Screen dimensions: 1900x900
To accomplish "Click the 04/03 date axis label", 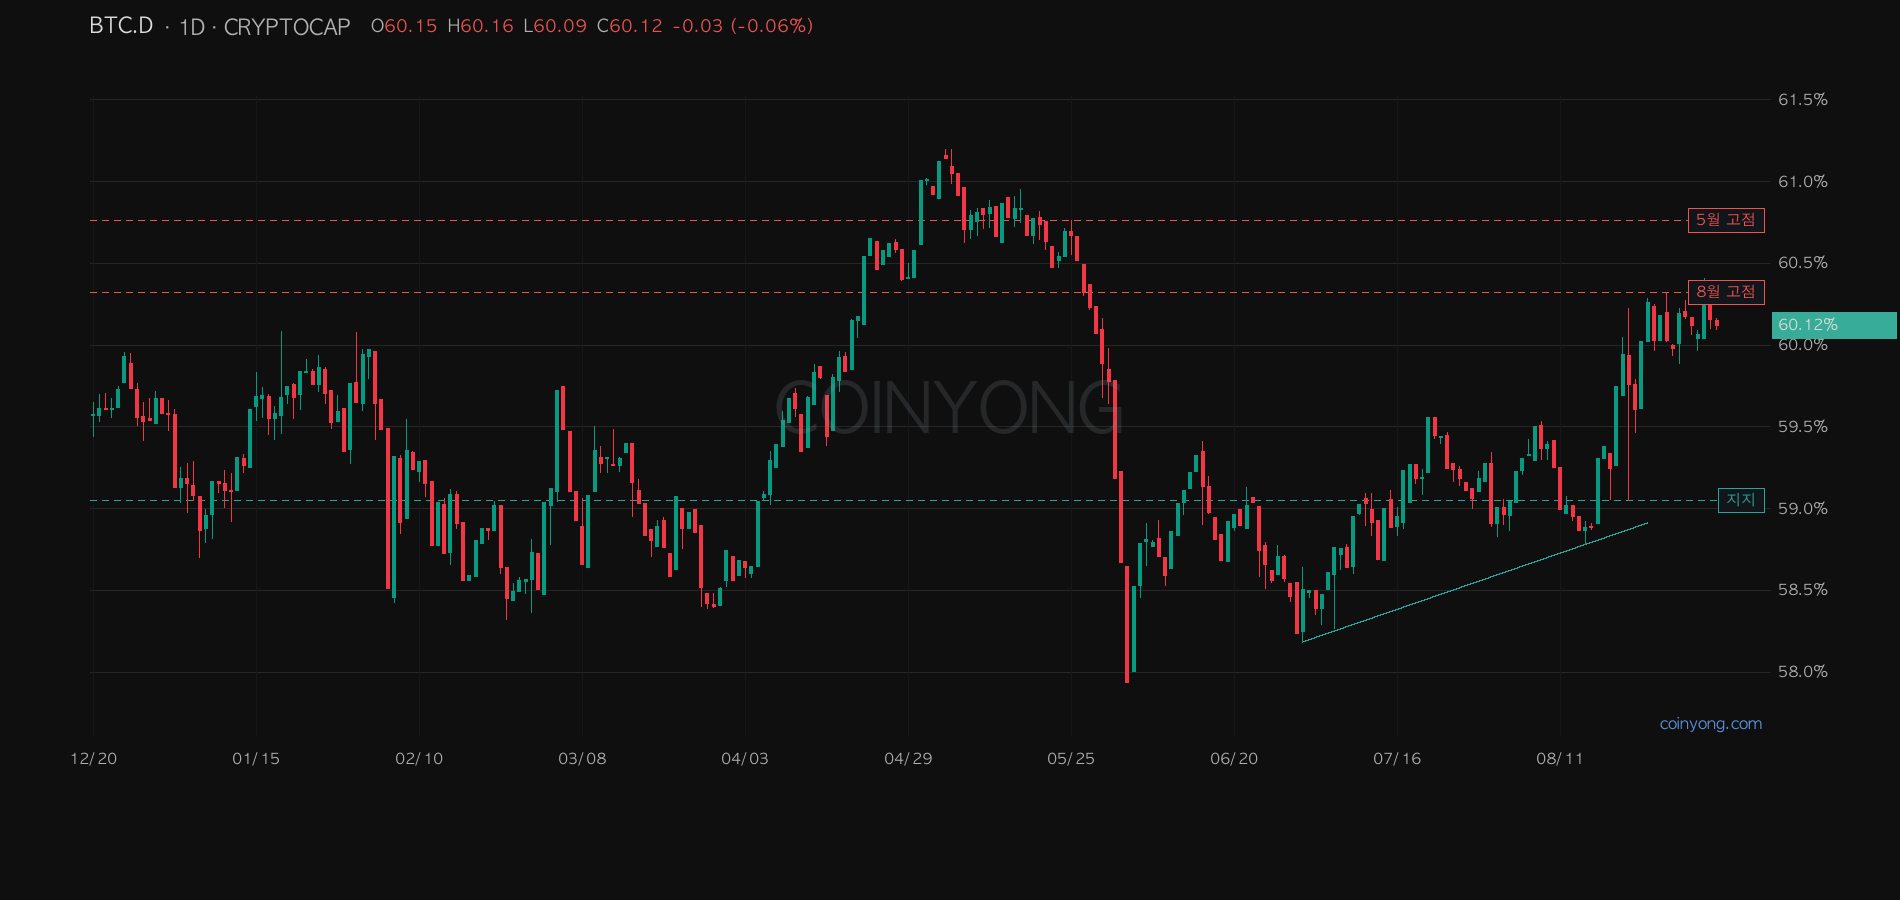I will pos(745,759).
